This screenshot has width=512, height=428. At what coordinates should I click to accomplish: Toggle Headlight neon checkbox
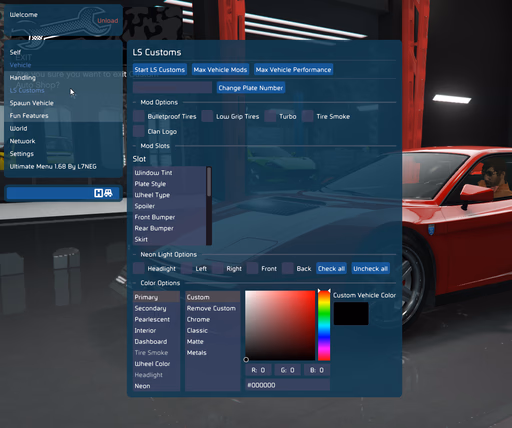click(139, 268)
